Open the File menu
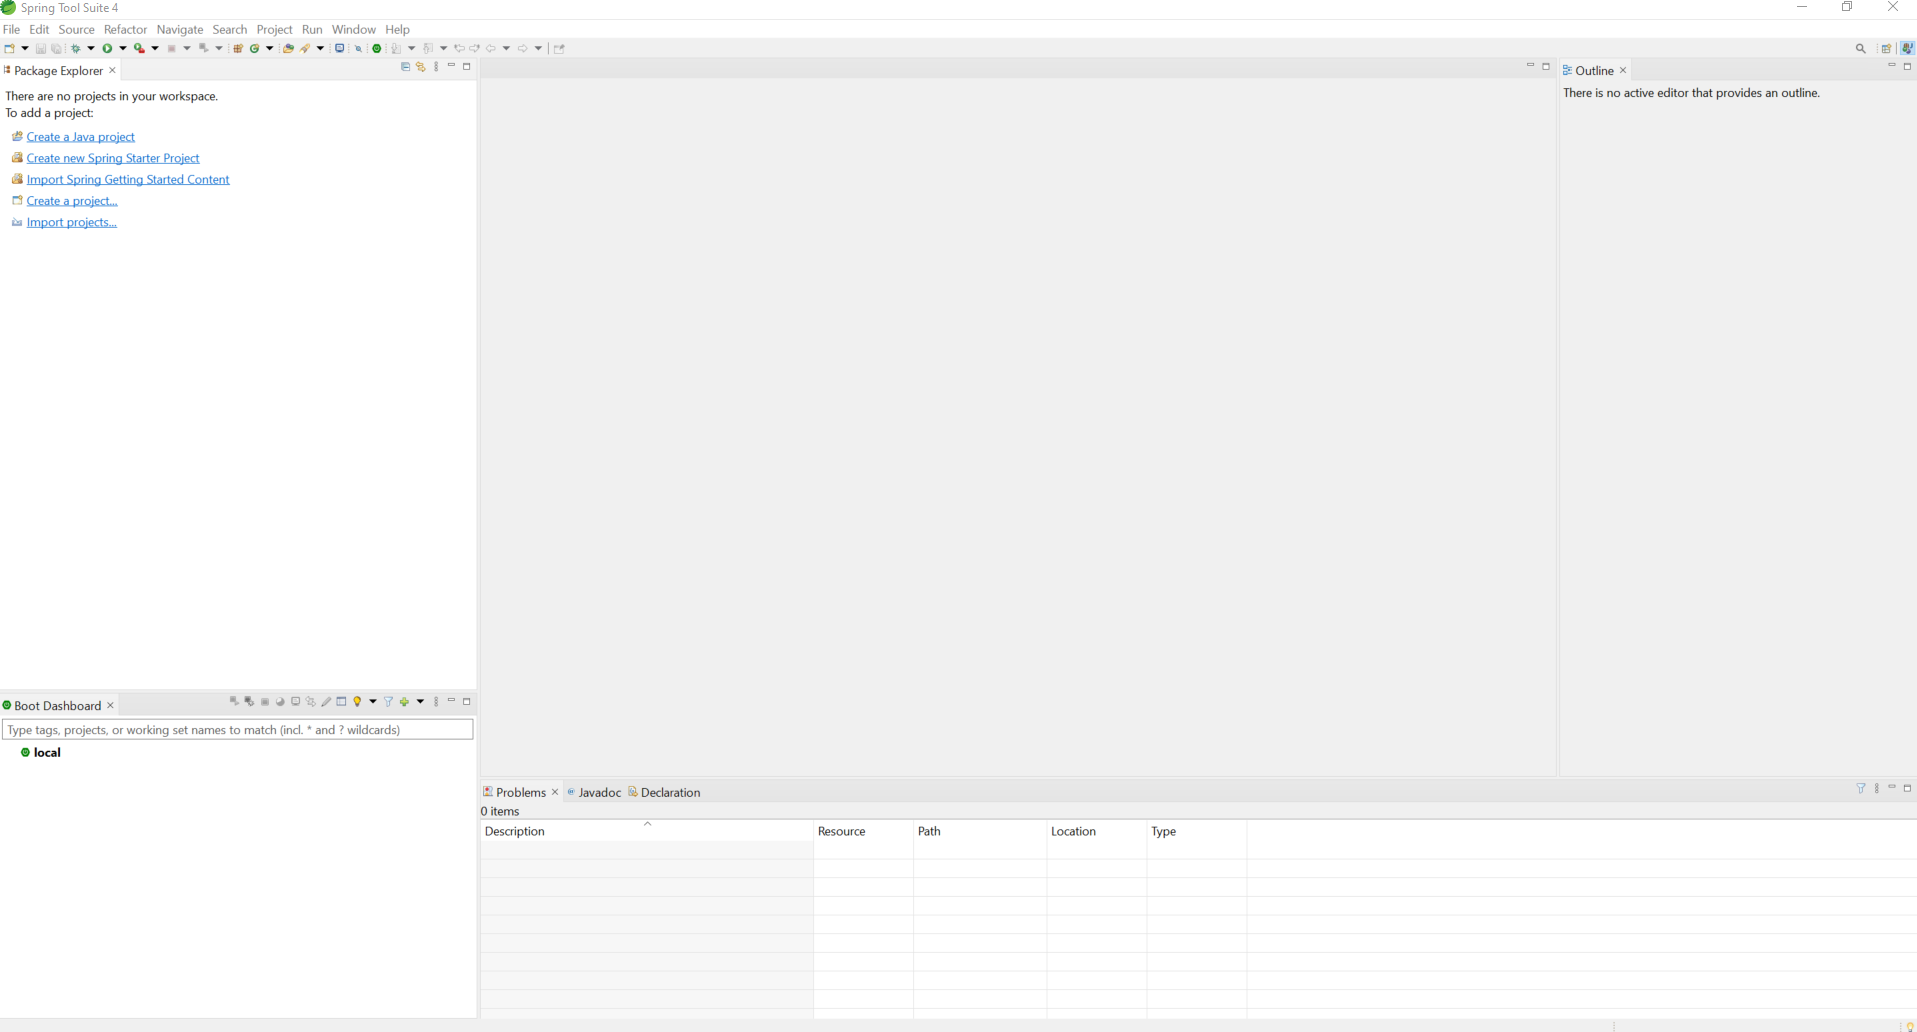 (11, 29)
